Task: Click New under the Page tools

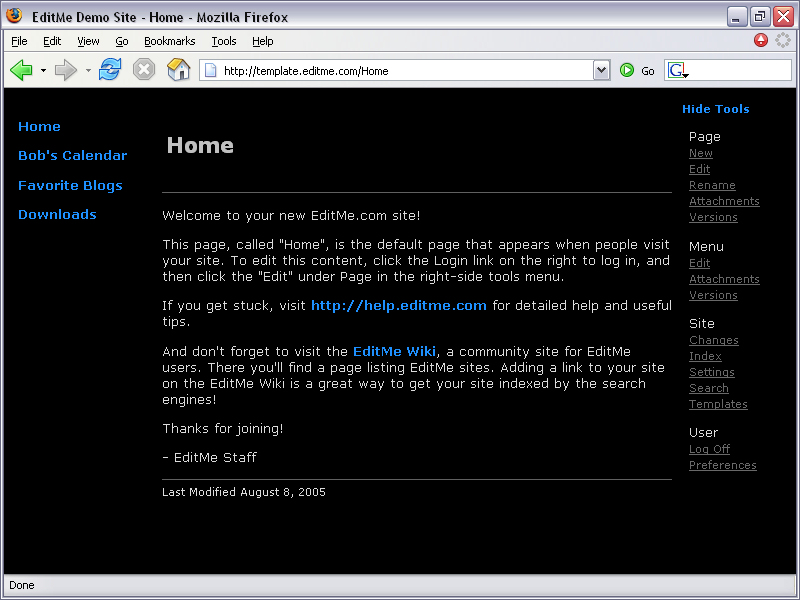Action: (x=701, y=153)
